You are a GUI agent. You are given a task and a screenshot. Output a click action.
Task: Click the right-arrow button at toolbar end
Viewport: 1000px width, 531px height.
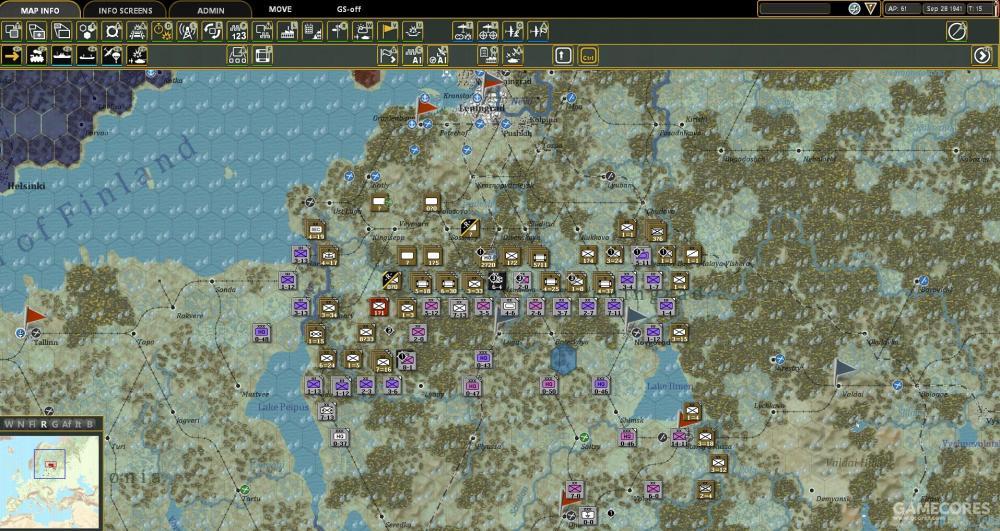pos(982,55)
